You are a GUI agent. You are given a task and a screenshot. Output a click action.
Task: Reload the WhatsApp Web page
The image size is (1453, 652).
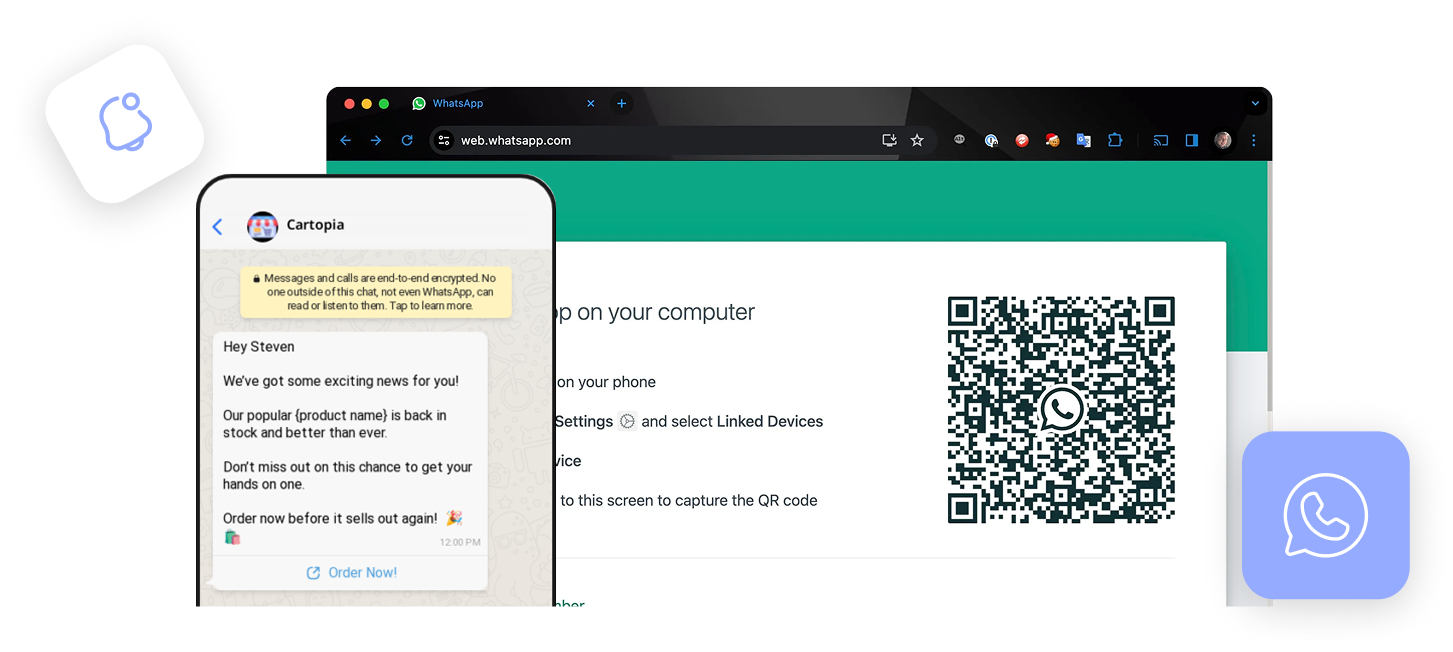click(x=407, y=141)
